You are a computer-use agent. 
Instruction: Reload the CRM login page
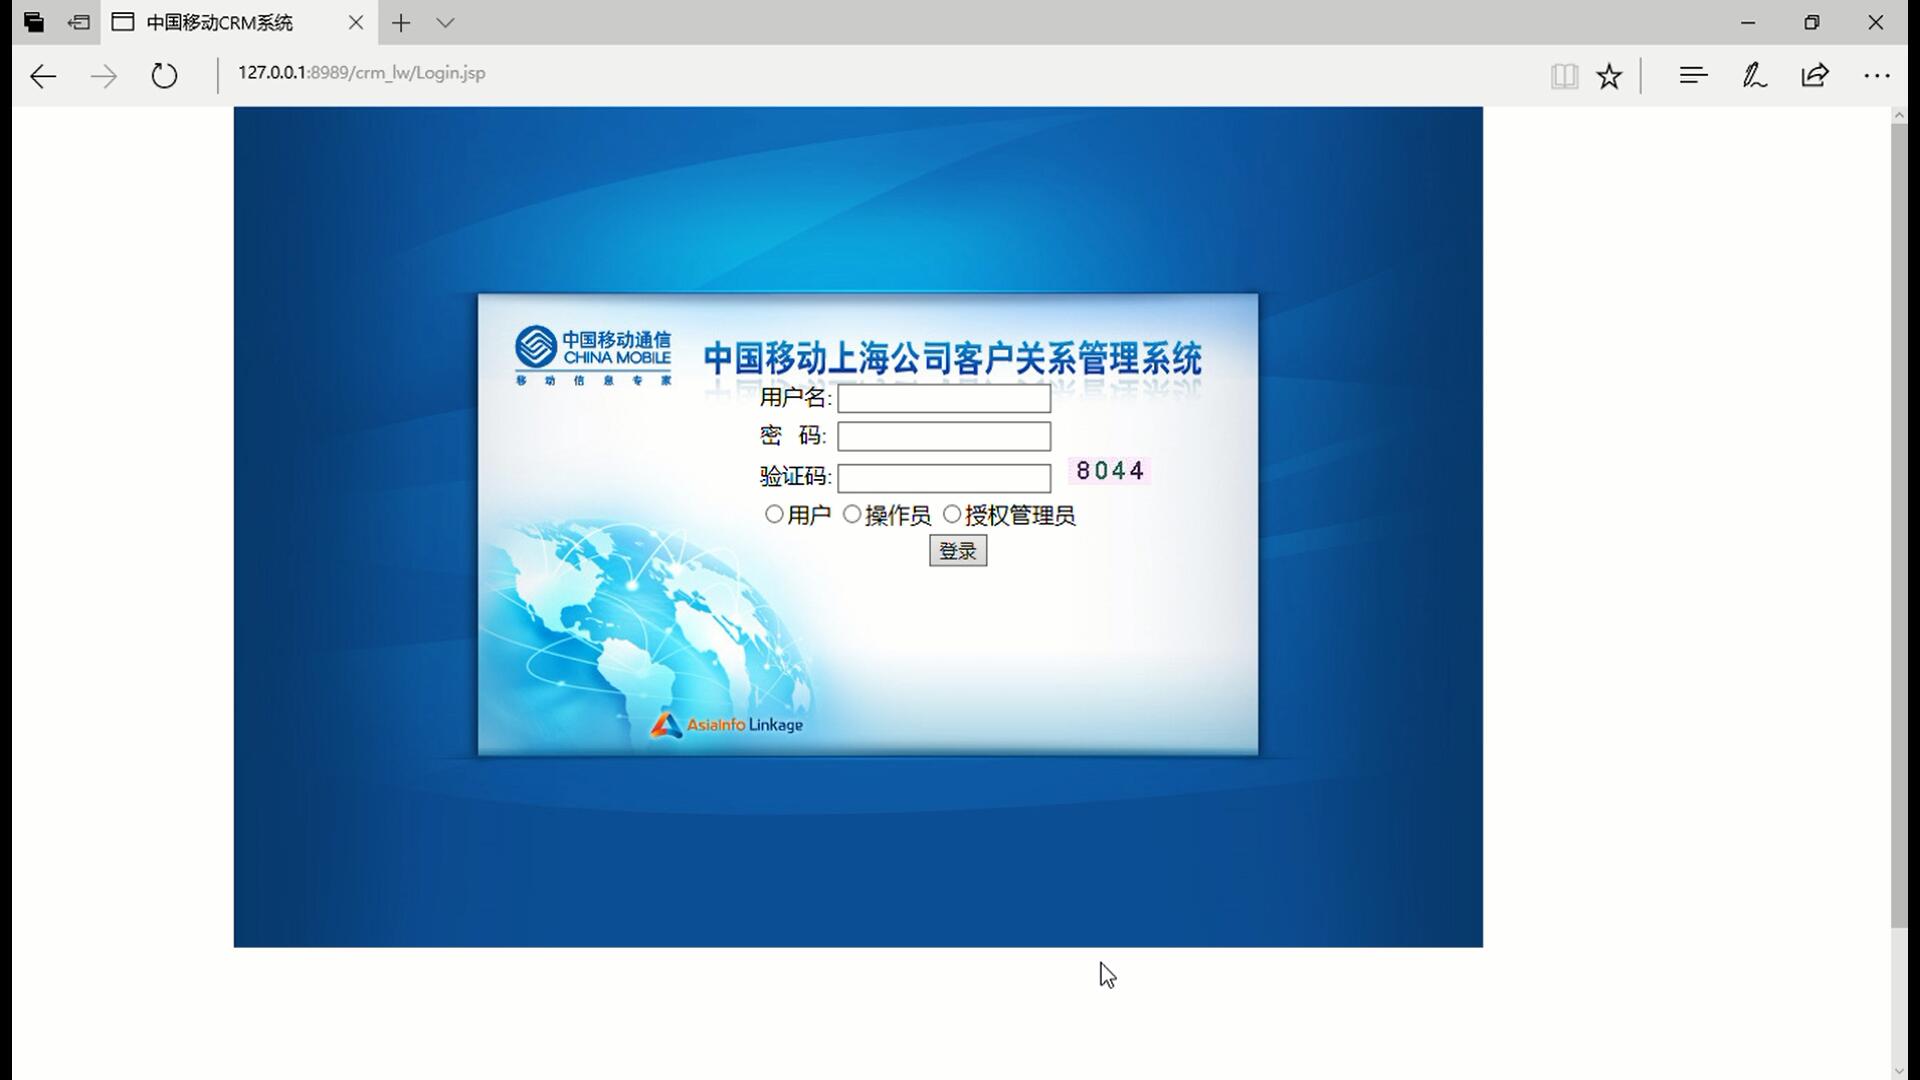coord(164,76)
